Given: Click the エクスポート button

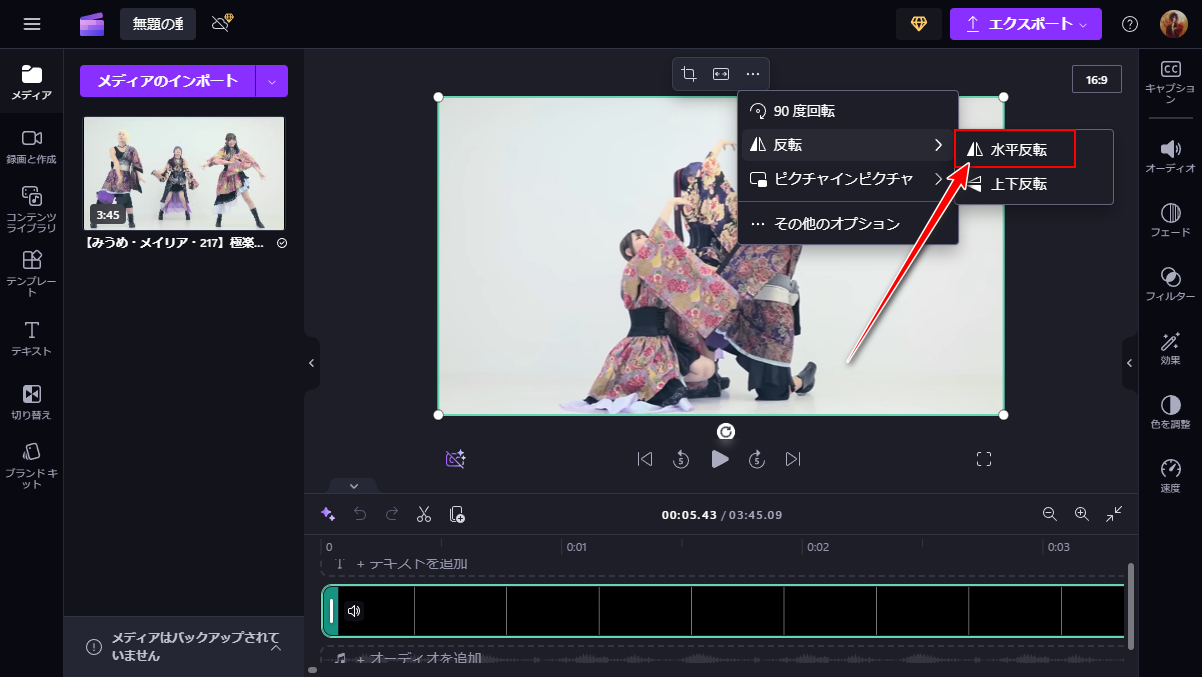Looking at the screenshot, I should [x=1025, y=24].
